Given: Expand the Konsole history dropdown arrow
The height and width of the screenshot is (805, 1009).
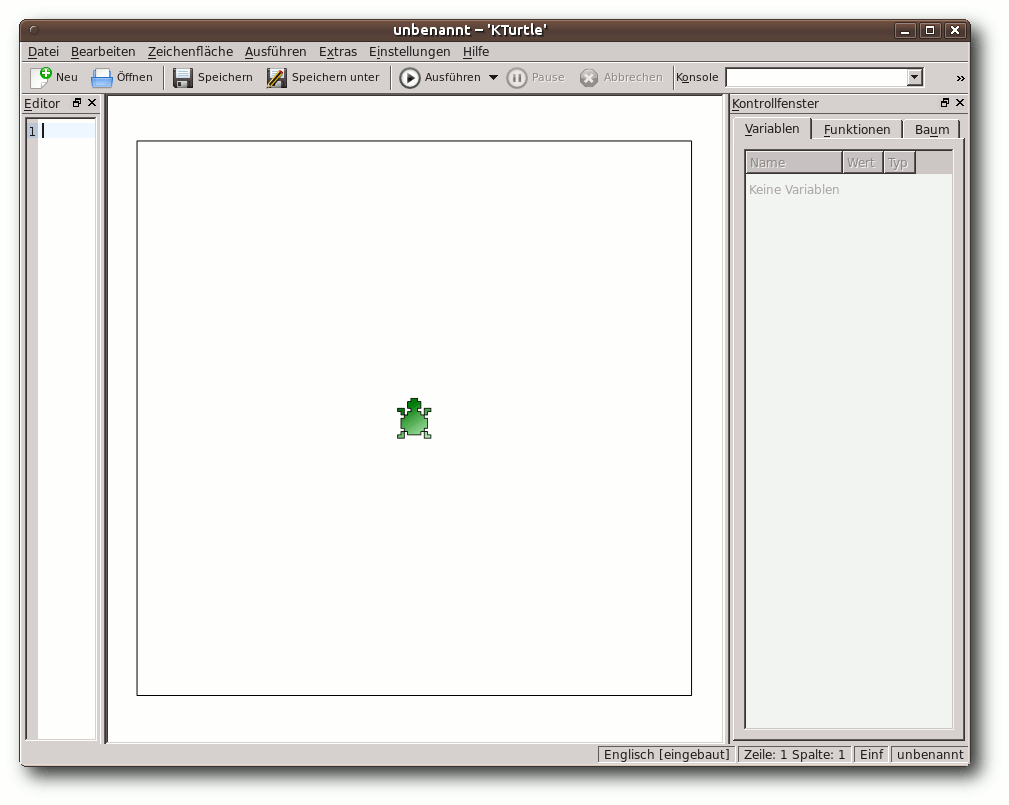Looking at the screenshot, I should pyautogui.click(x=915, y=78).
